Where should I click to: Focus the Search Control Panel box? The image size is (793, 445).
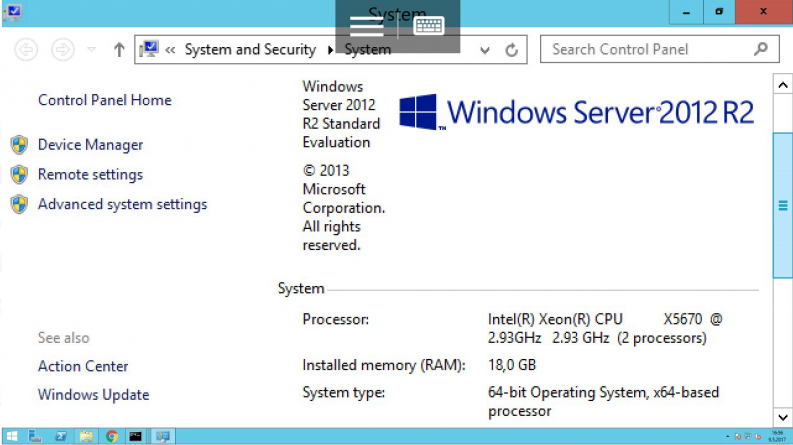(x=659, y=49)
